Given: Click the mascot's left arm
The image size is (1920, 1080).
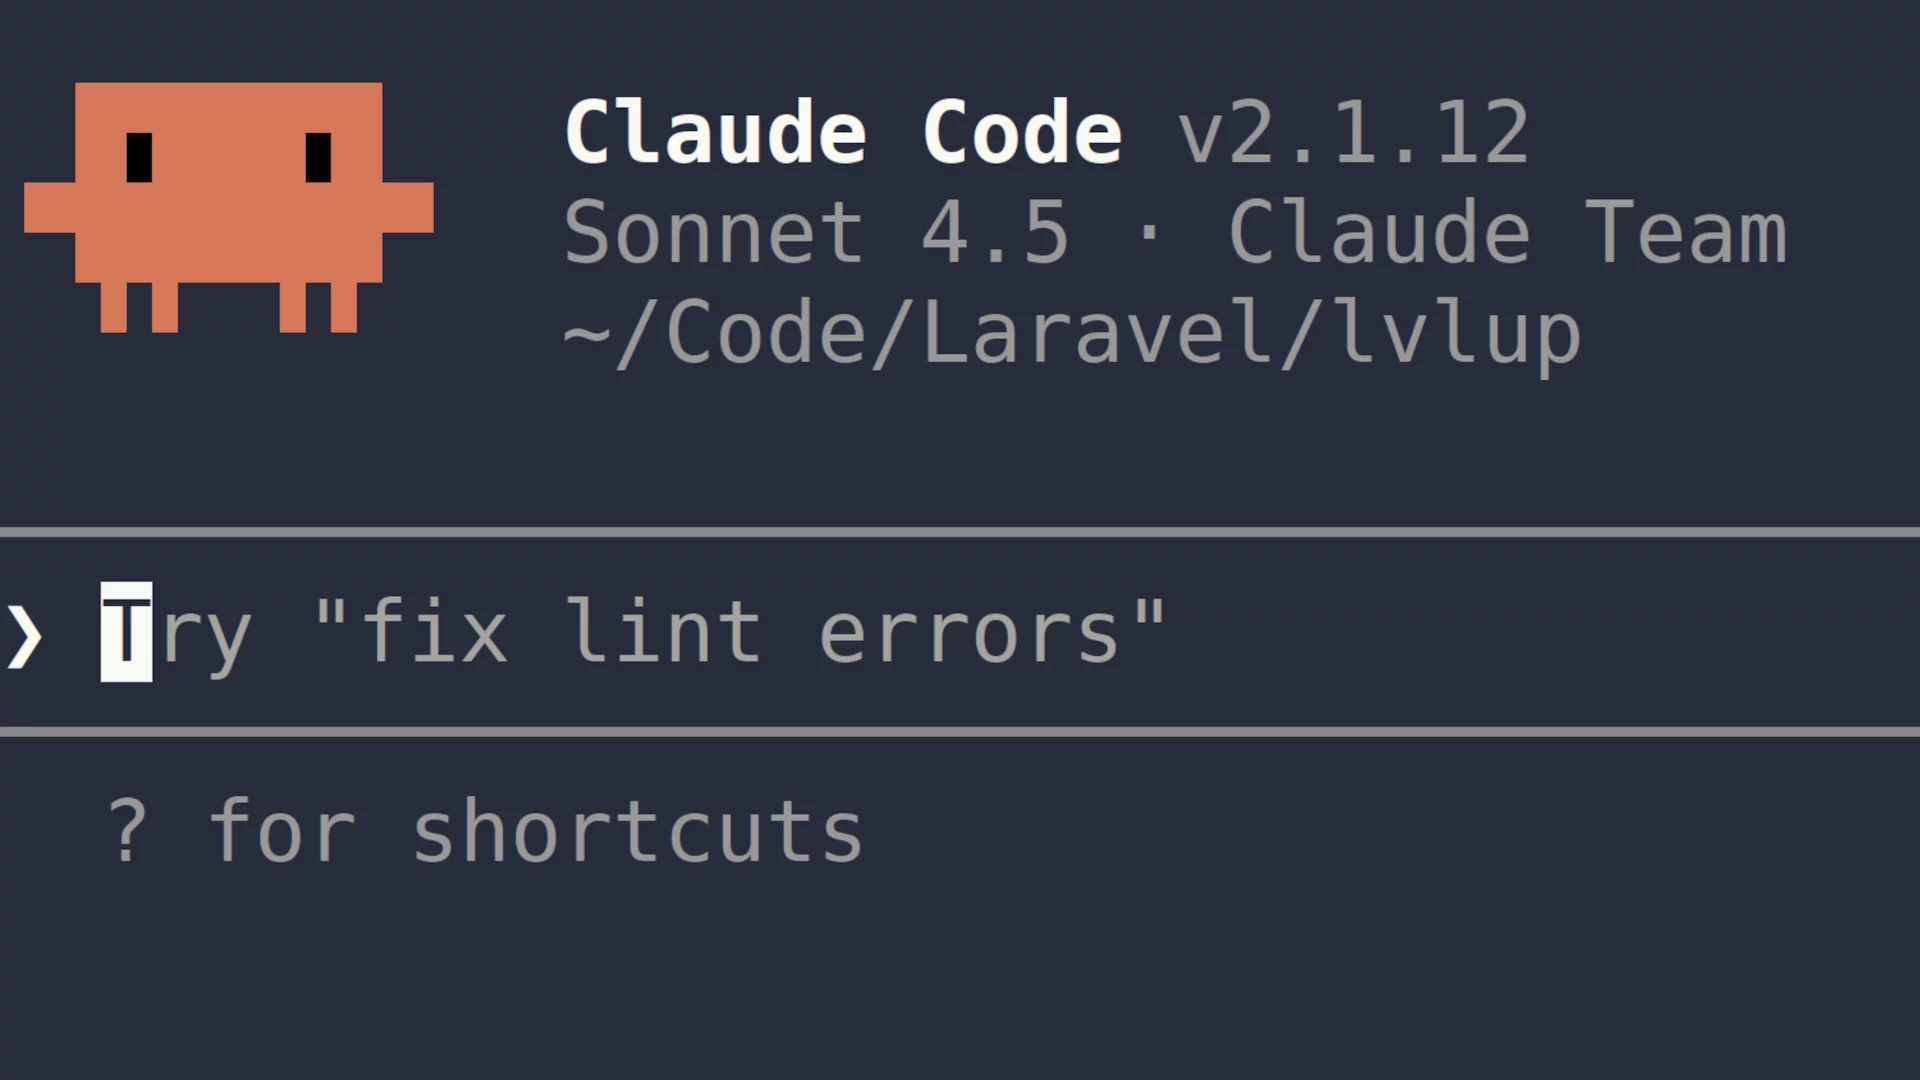Looking at the screenshot, I should 50,207.
